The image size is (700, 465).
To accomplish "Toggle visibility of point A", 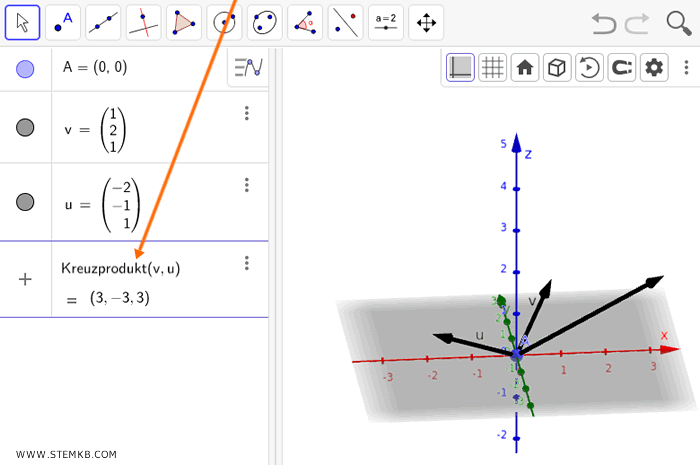I will [x=26, y=69].
